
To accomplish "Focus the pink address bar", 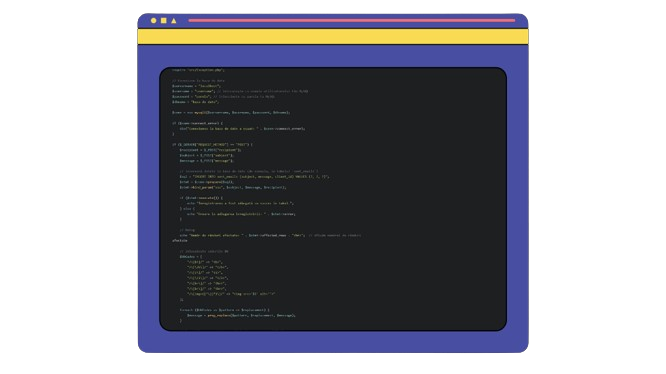I will coord(352,20).
